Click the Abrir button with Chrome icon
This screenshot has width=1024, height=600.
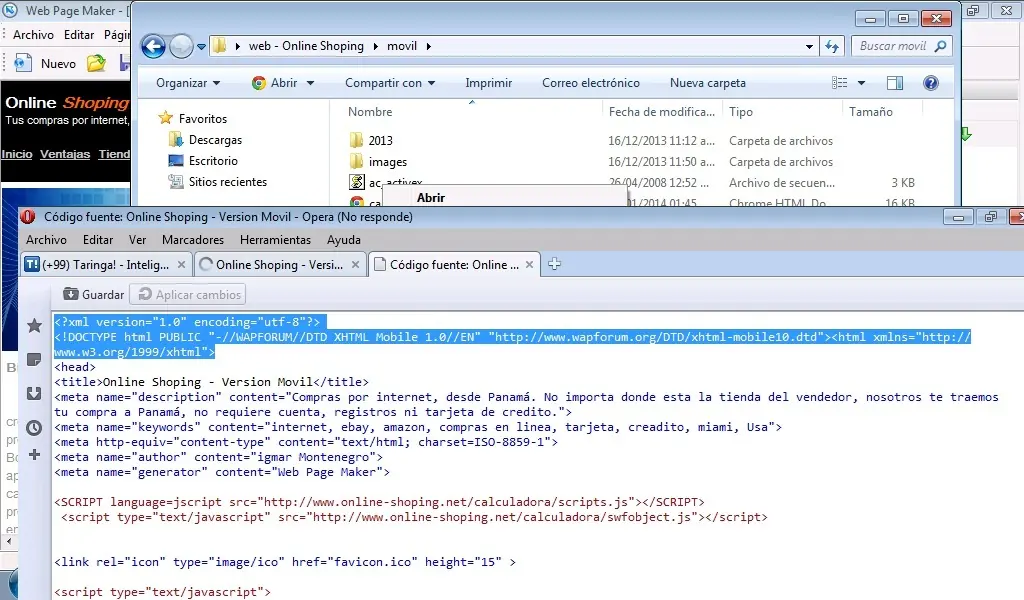point(275,83)
